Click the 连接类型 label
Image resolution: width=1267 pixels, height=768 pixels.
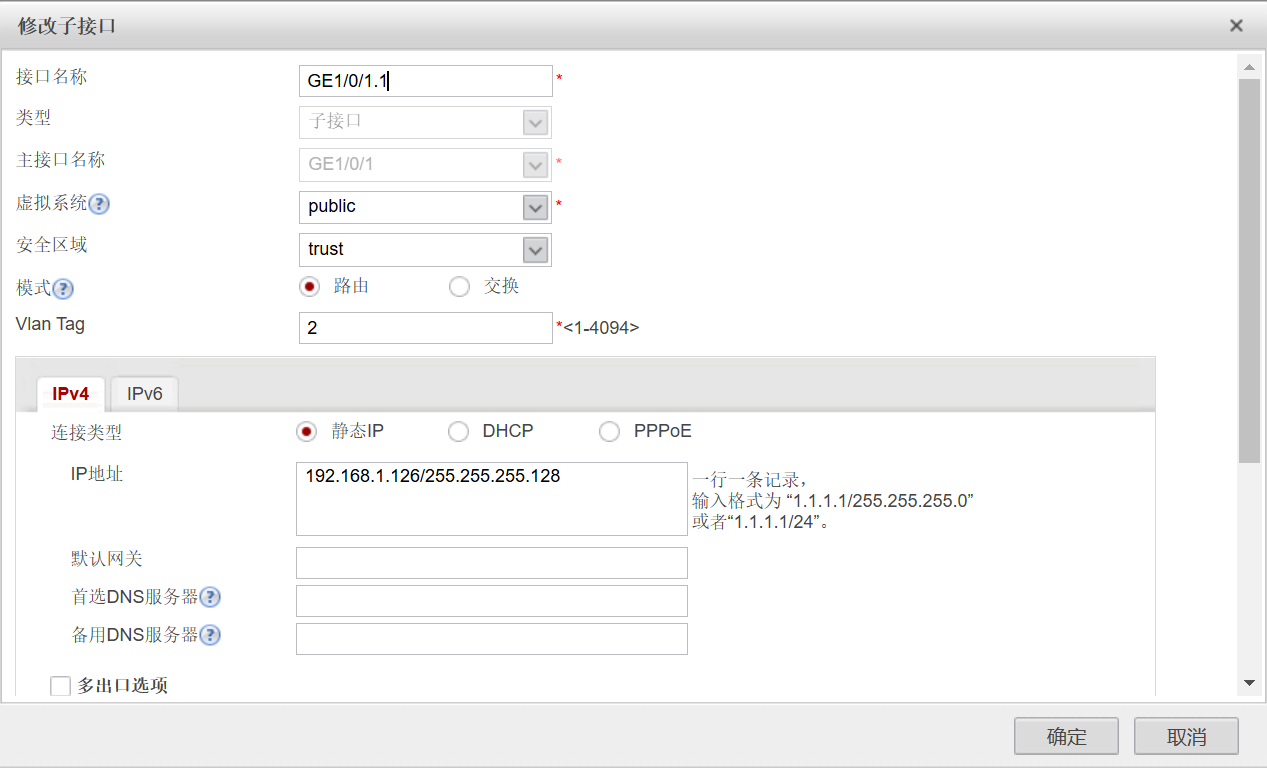pos(87,433)
